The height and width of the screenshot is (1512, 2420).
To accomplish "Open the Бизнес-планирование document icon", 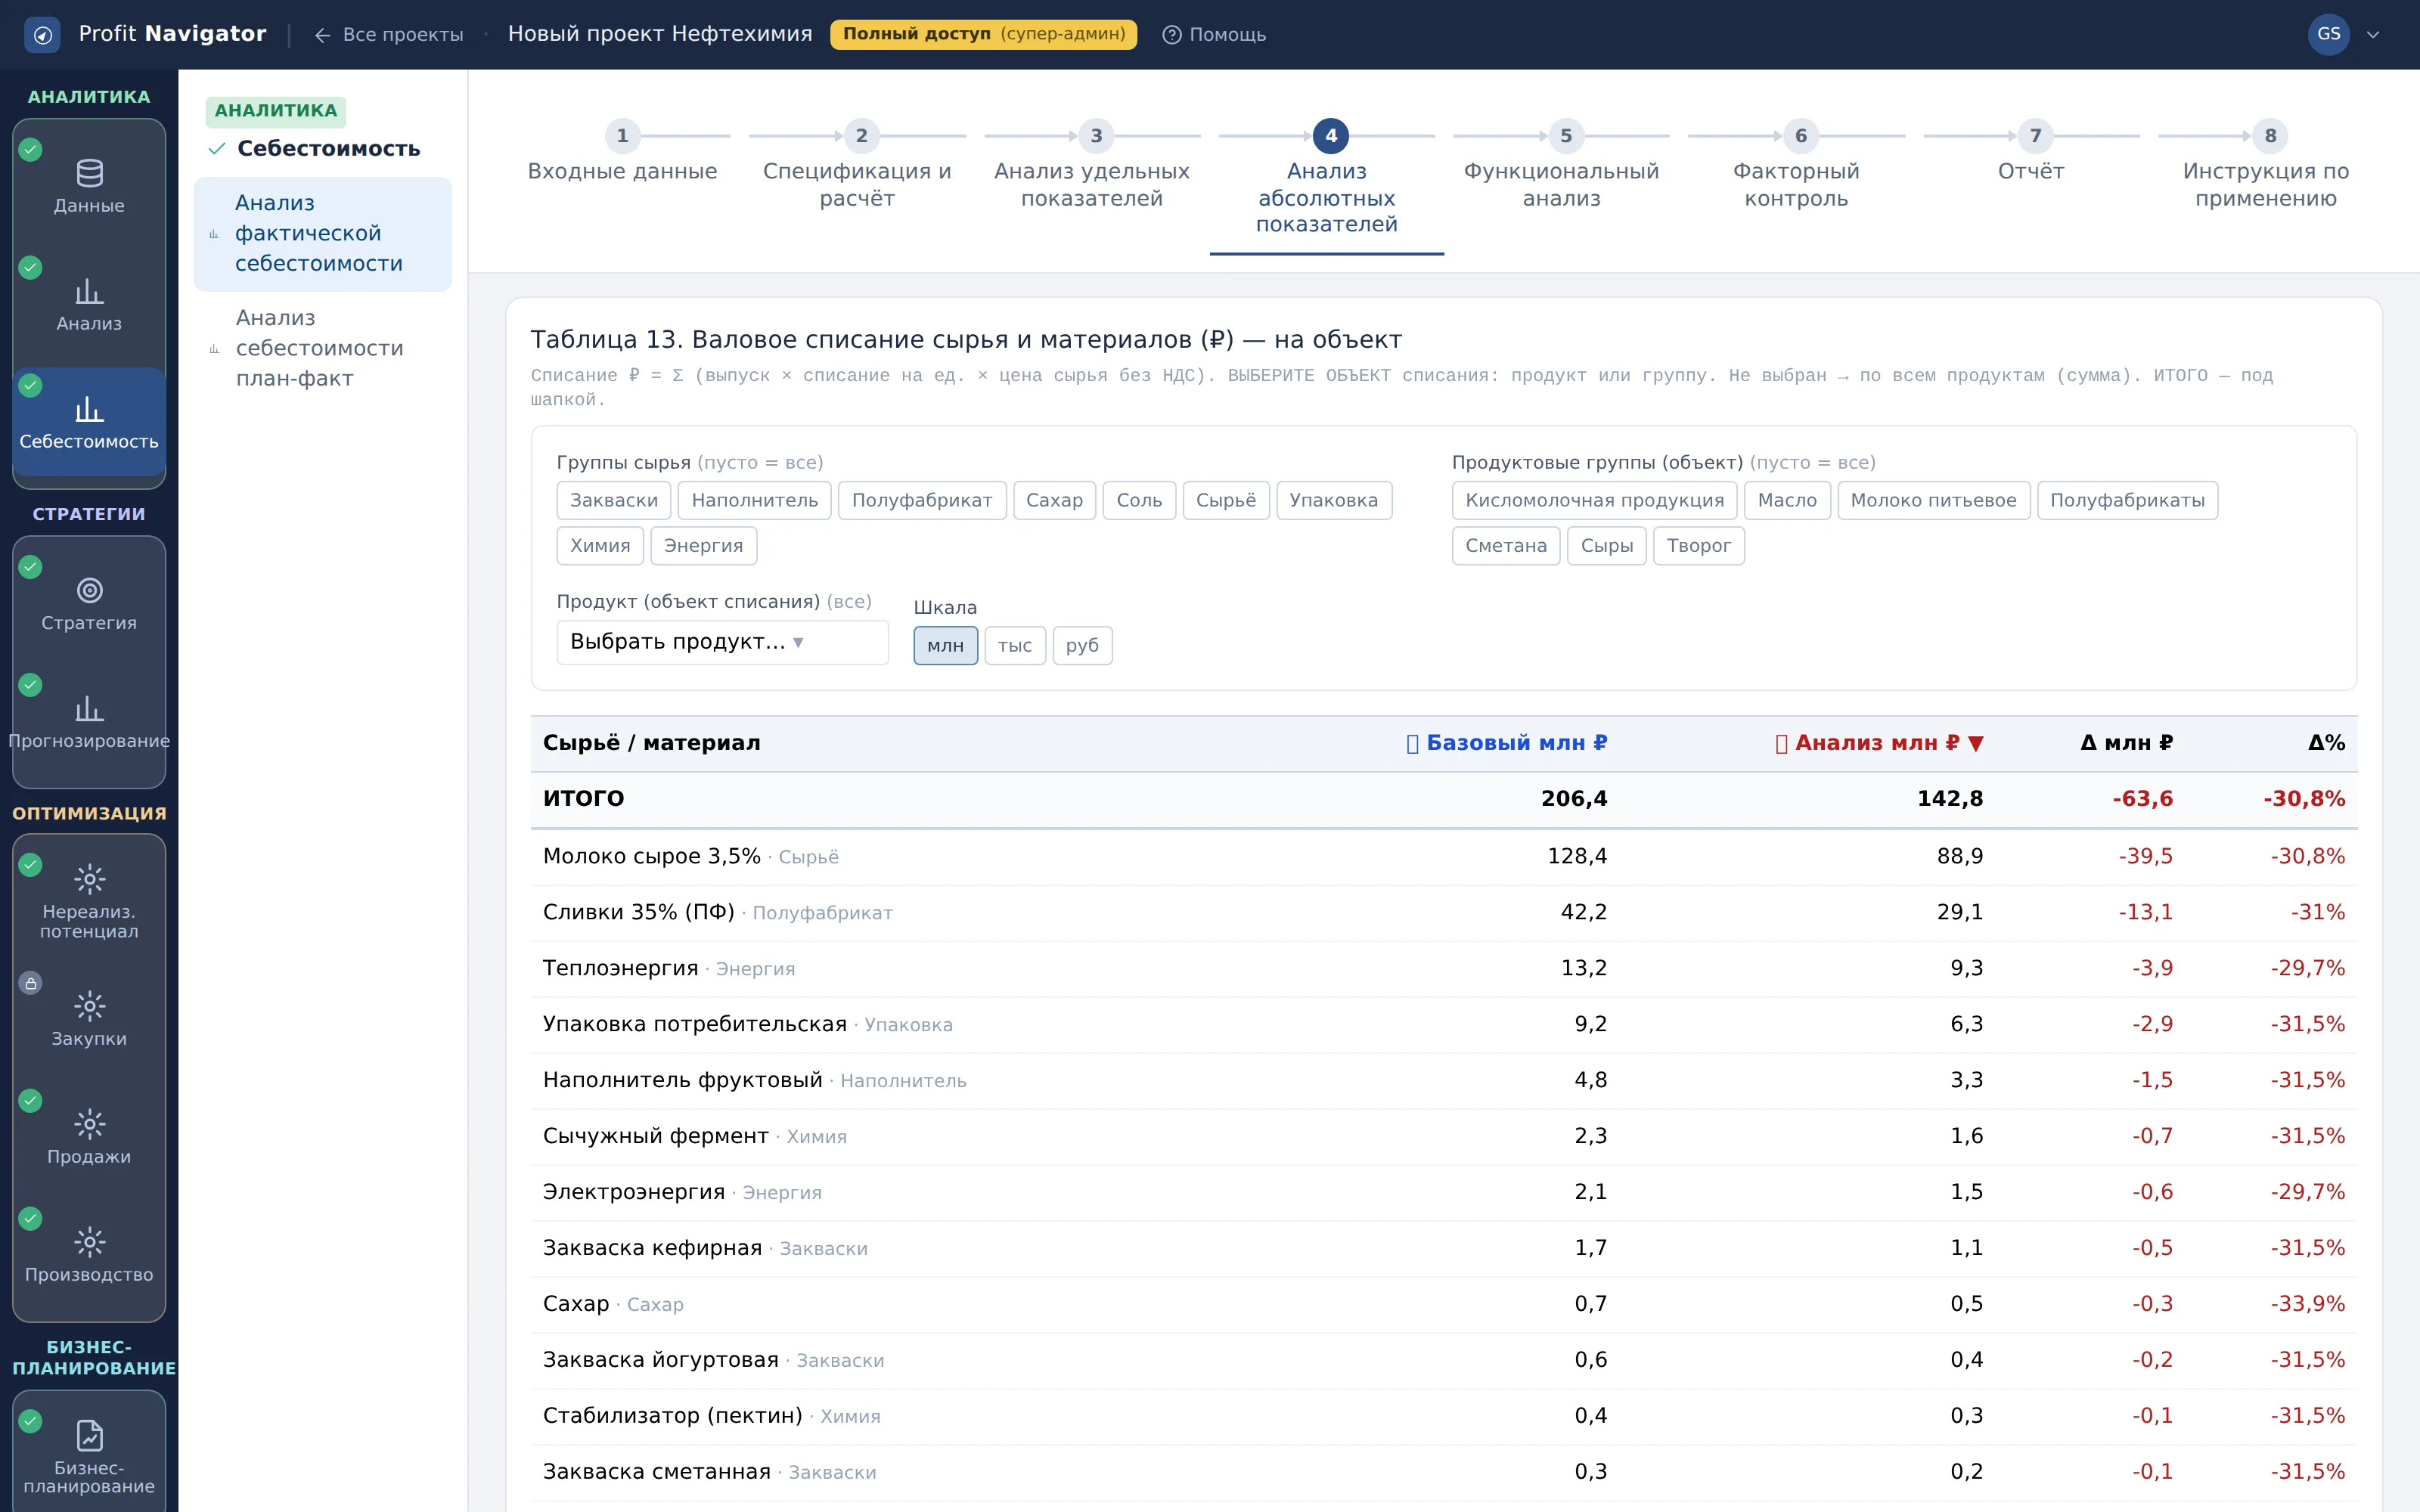I will click(x=89, y=1436).
